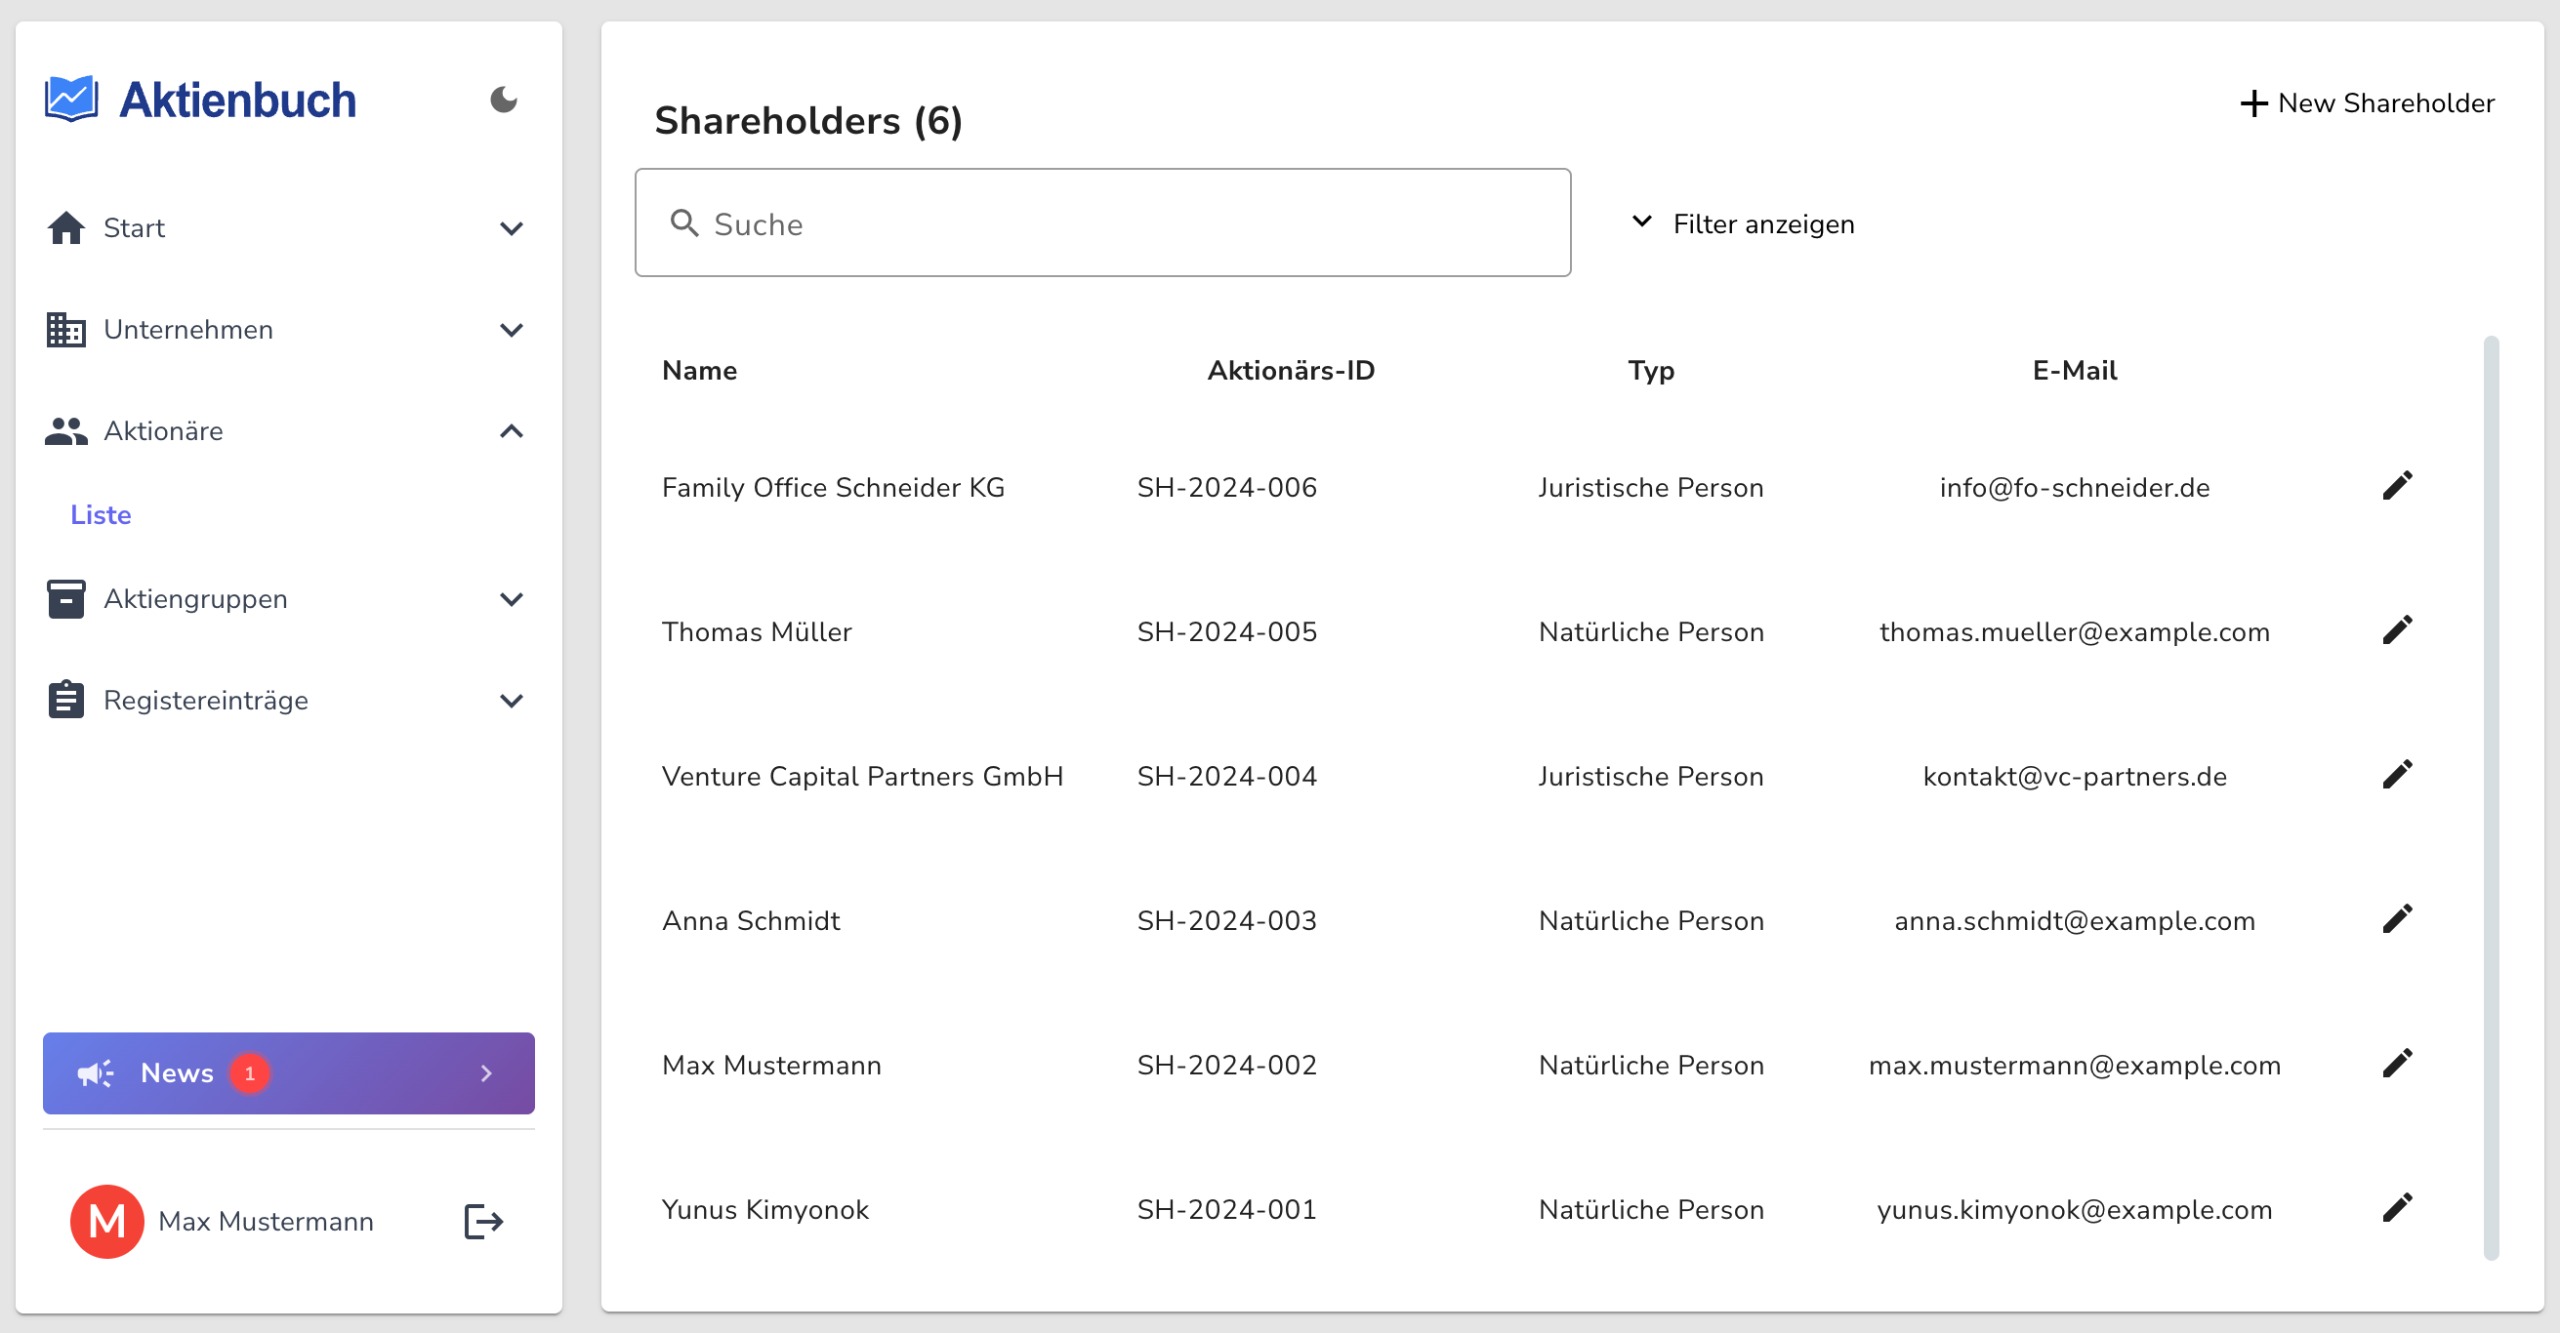Edit shareholder SH-2024-002 with pencil icon
Viewport: 2560px width, 1333px height.
[x=2397, y=1064]
